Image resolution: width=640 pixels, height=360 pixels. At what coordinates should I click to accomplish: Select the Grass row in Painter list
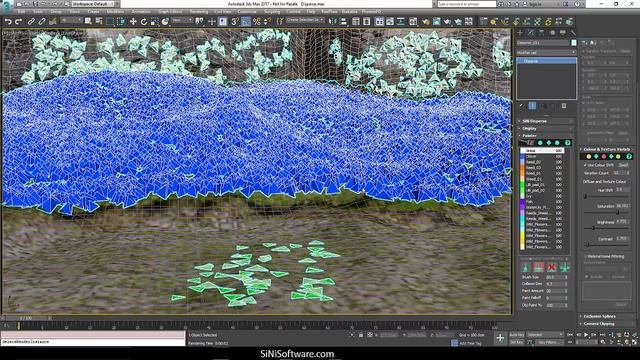point(542,151)
